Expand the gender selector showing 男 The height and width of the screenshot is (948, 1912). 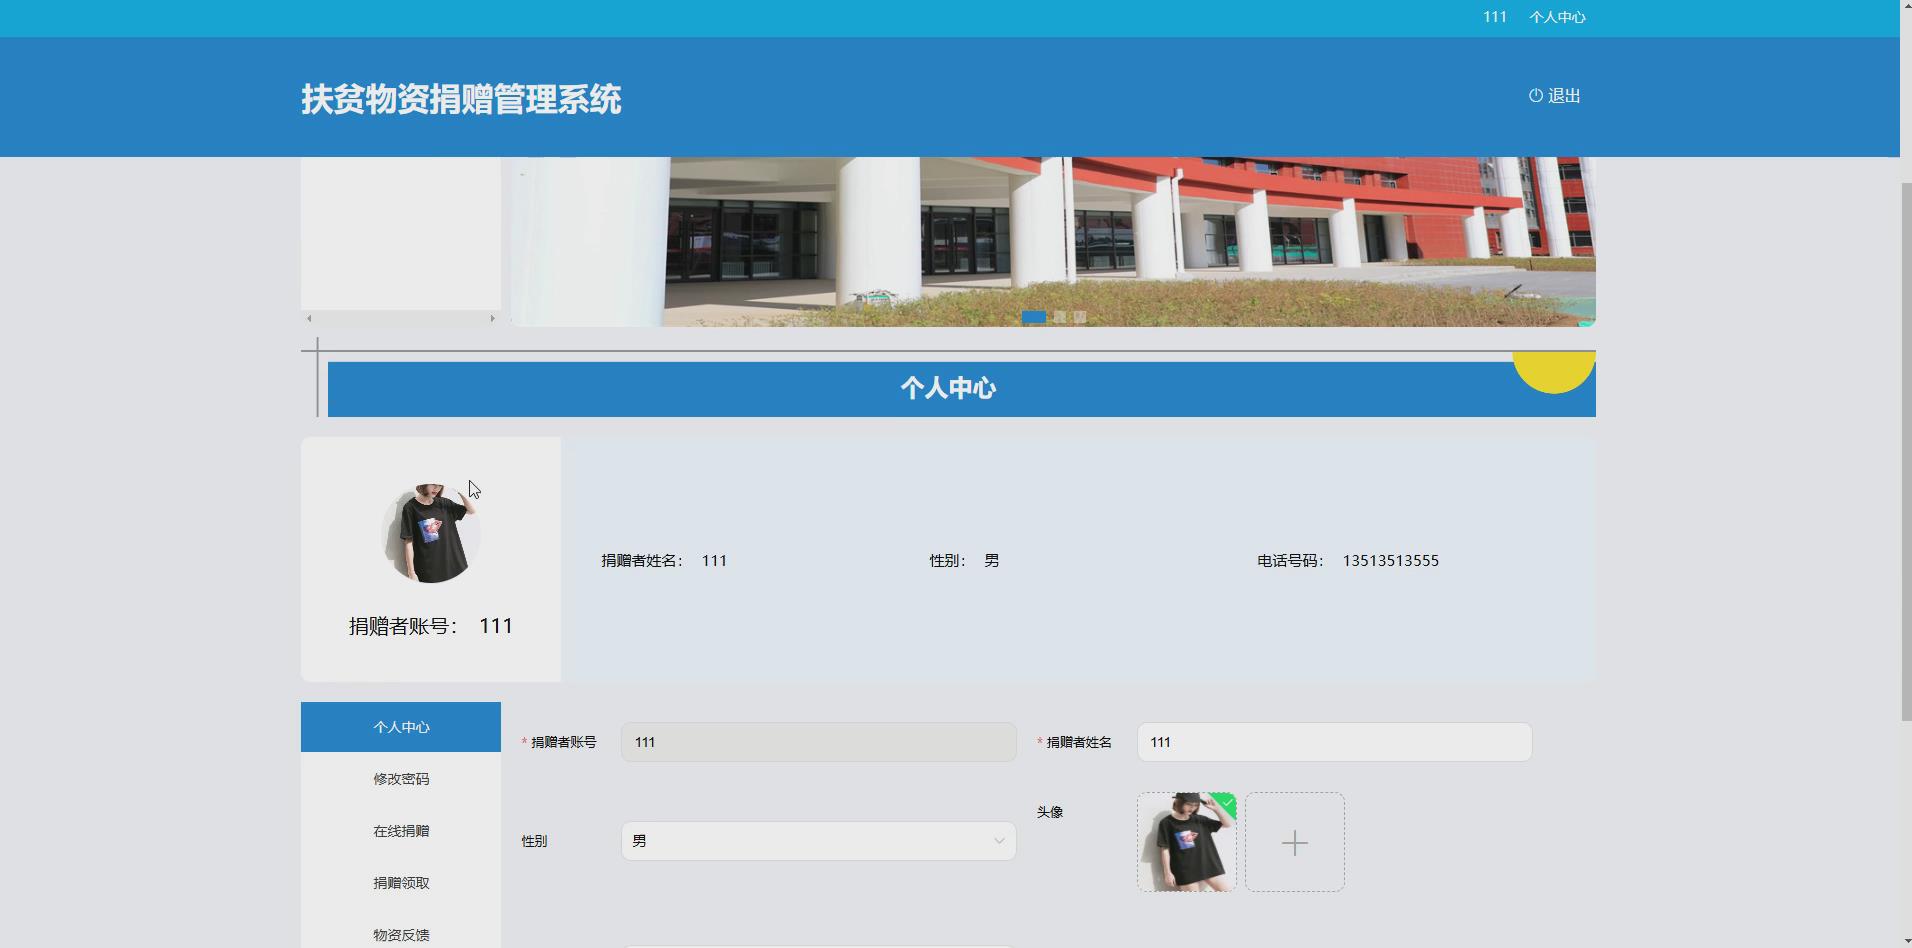pyautogui.click(x=817, y=841)
